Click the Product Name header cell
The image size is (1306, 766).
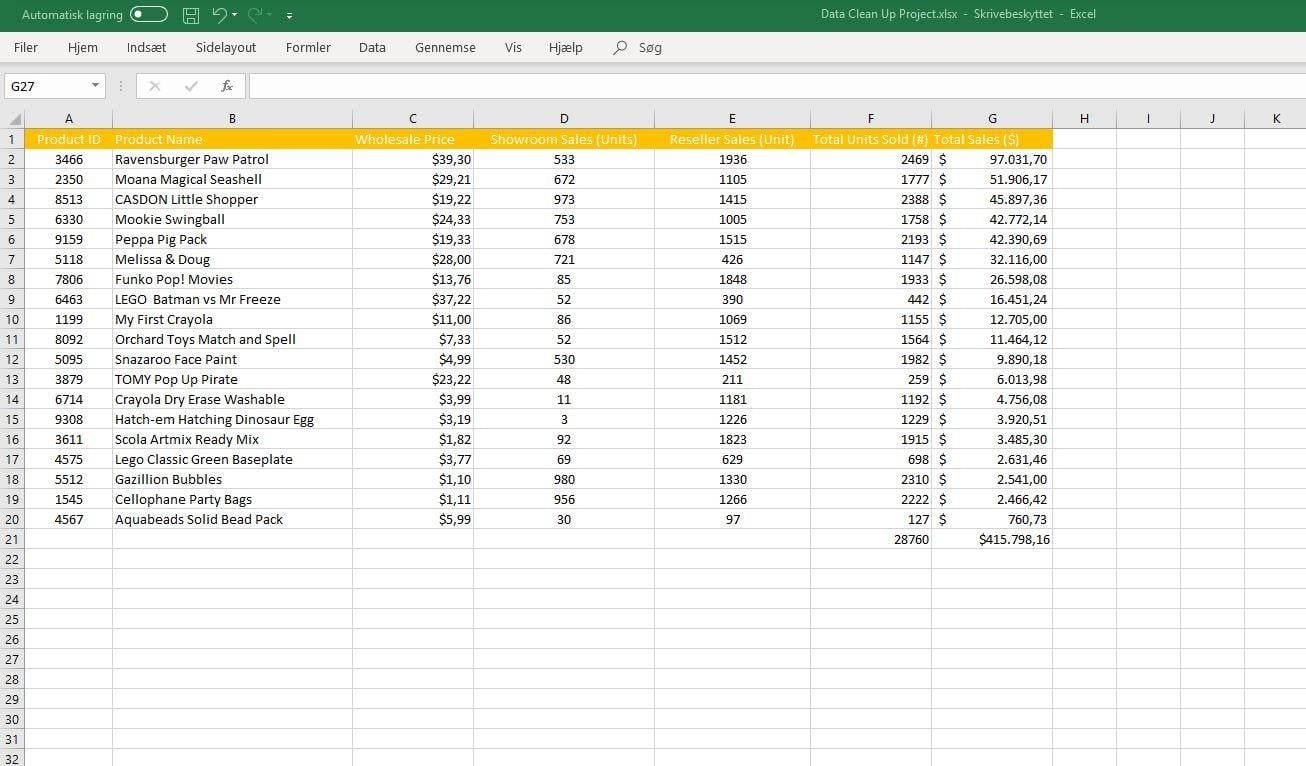click(x=232, y=139)
